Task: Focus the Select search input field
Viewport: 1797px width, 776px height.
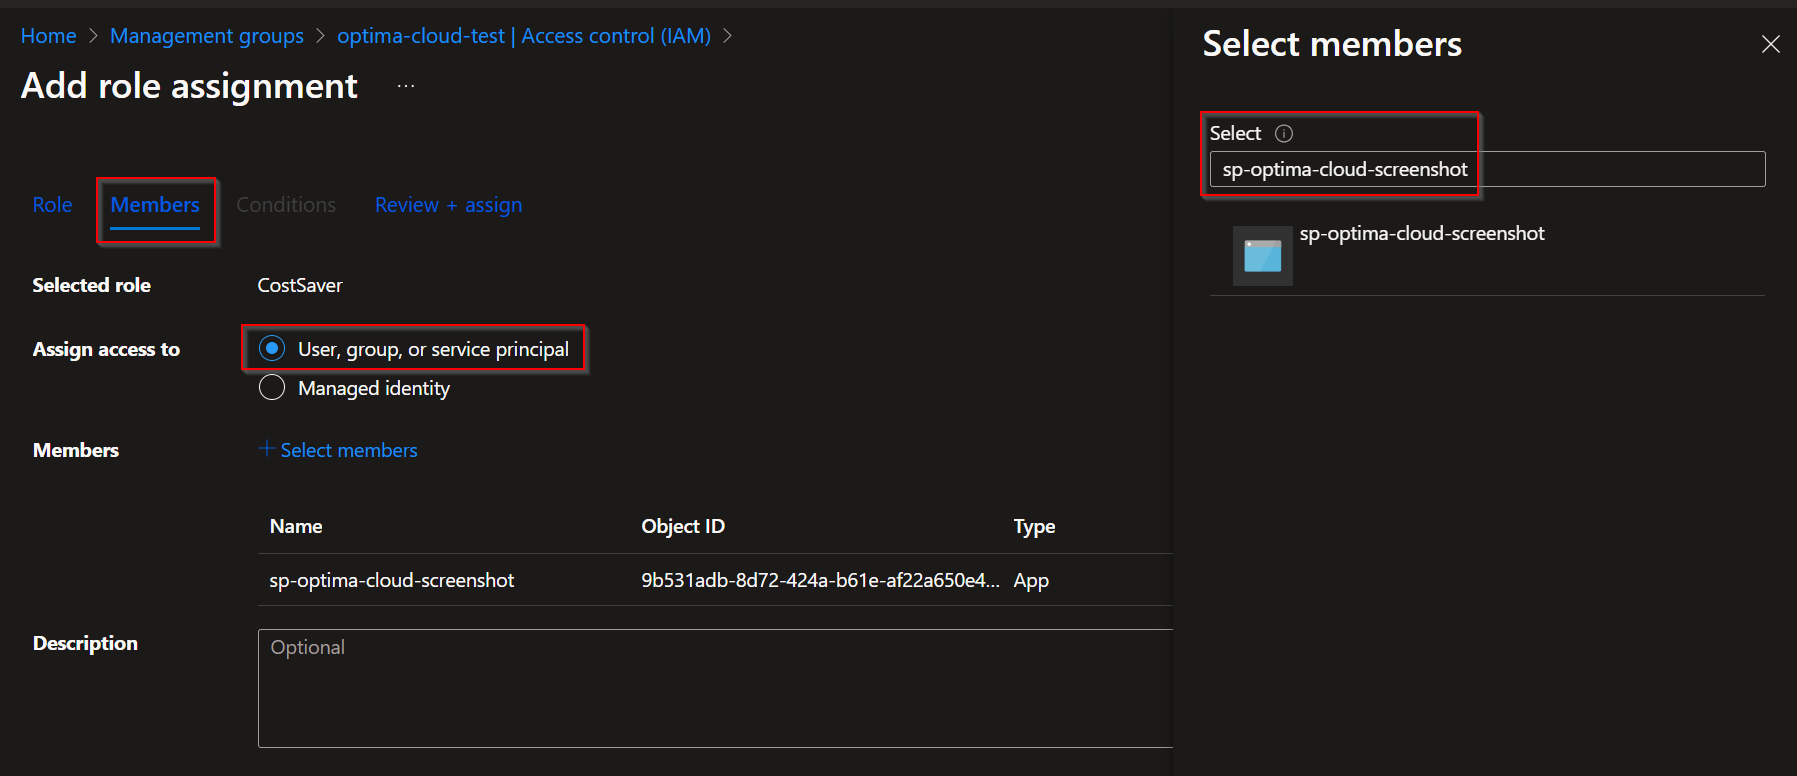Action: click(1487, 169)
